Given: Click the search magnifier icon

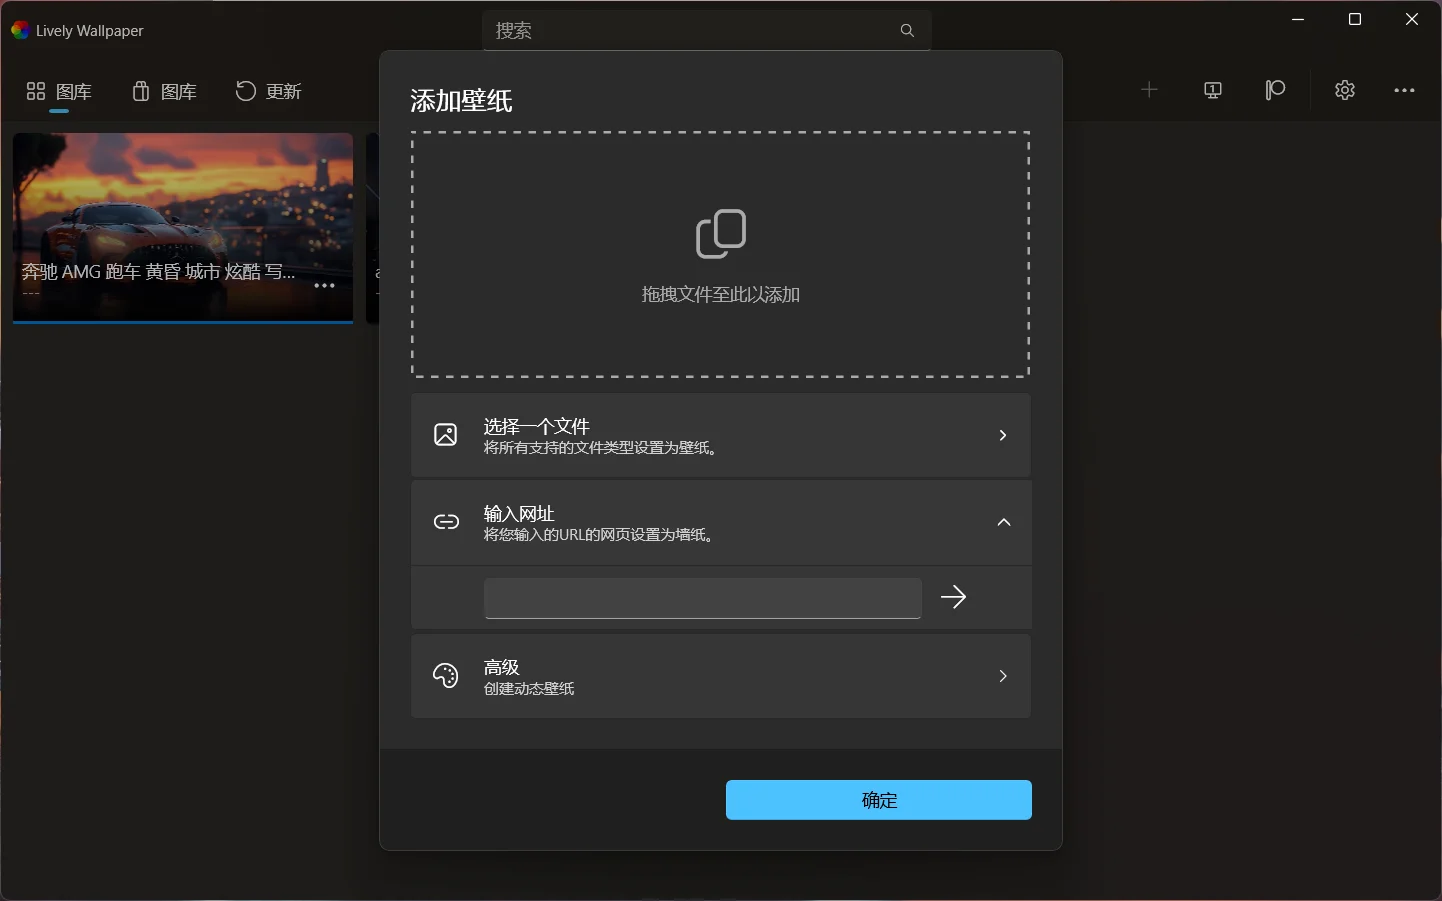Looking at the screenshot, I should [x=906, y=30].
